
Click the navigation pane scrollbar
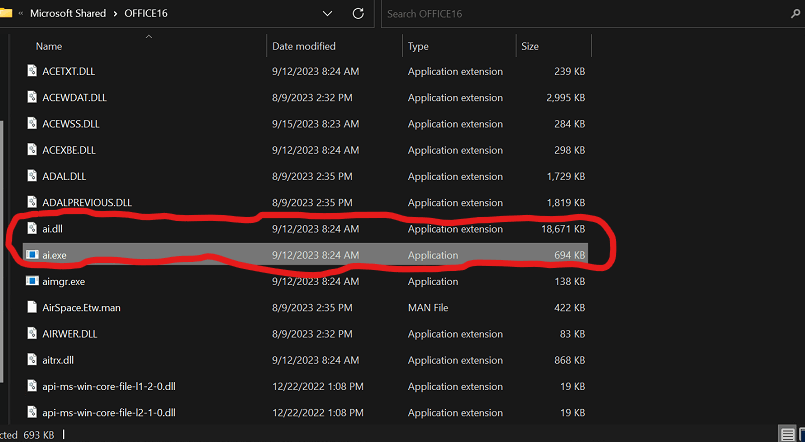[x=2, y=252]
